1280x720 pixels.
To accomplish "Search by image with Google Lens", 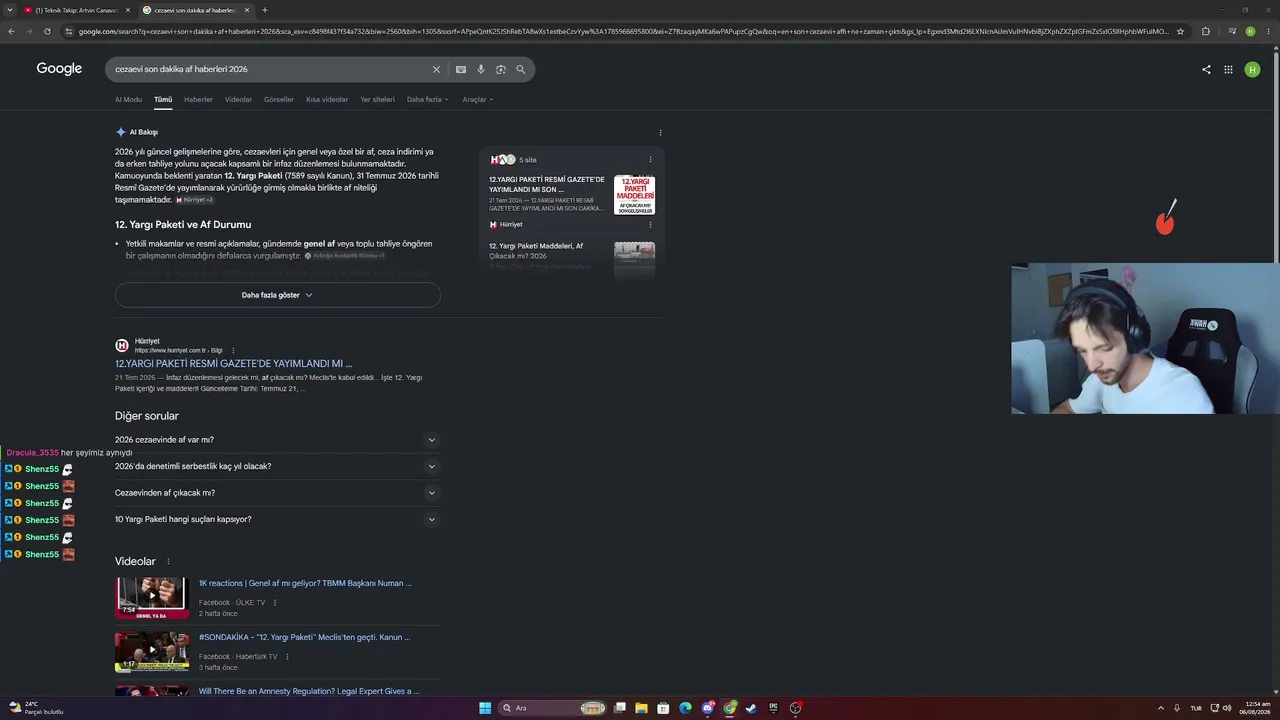I will 501,69.
